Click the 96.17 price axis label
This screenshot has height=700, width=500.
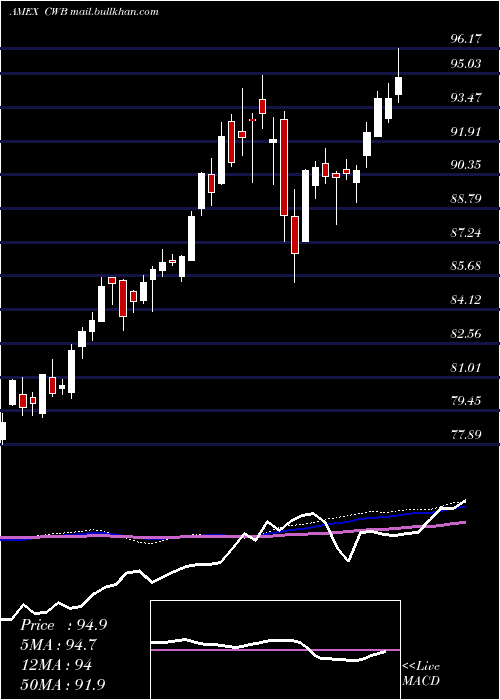tap(466, 39)
